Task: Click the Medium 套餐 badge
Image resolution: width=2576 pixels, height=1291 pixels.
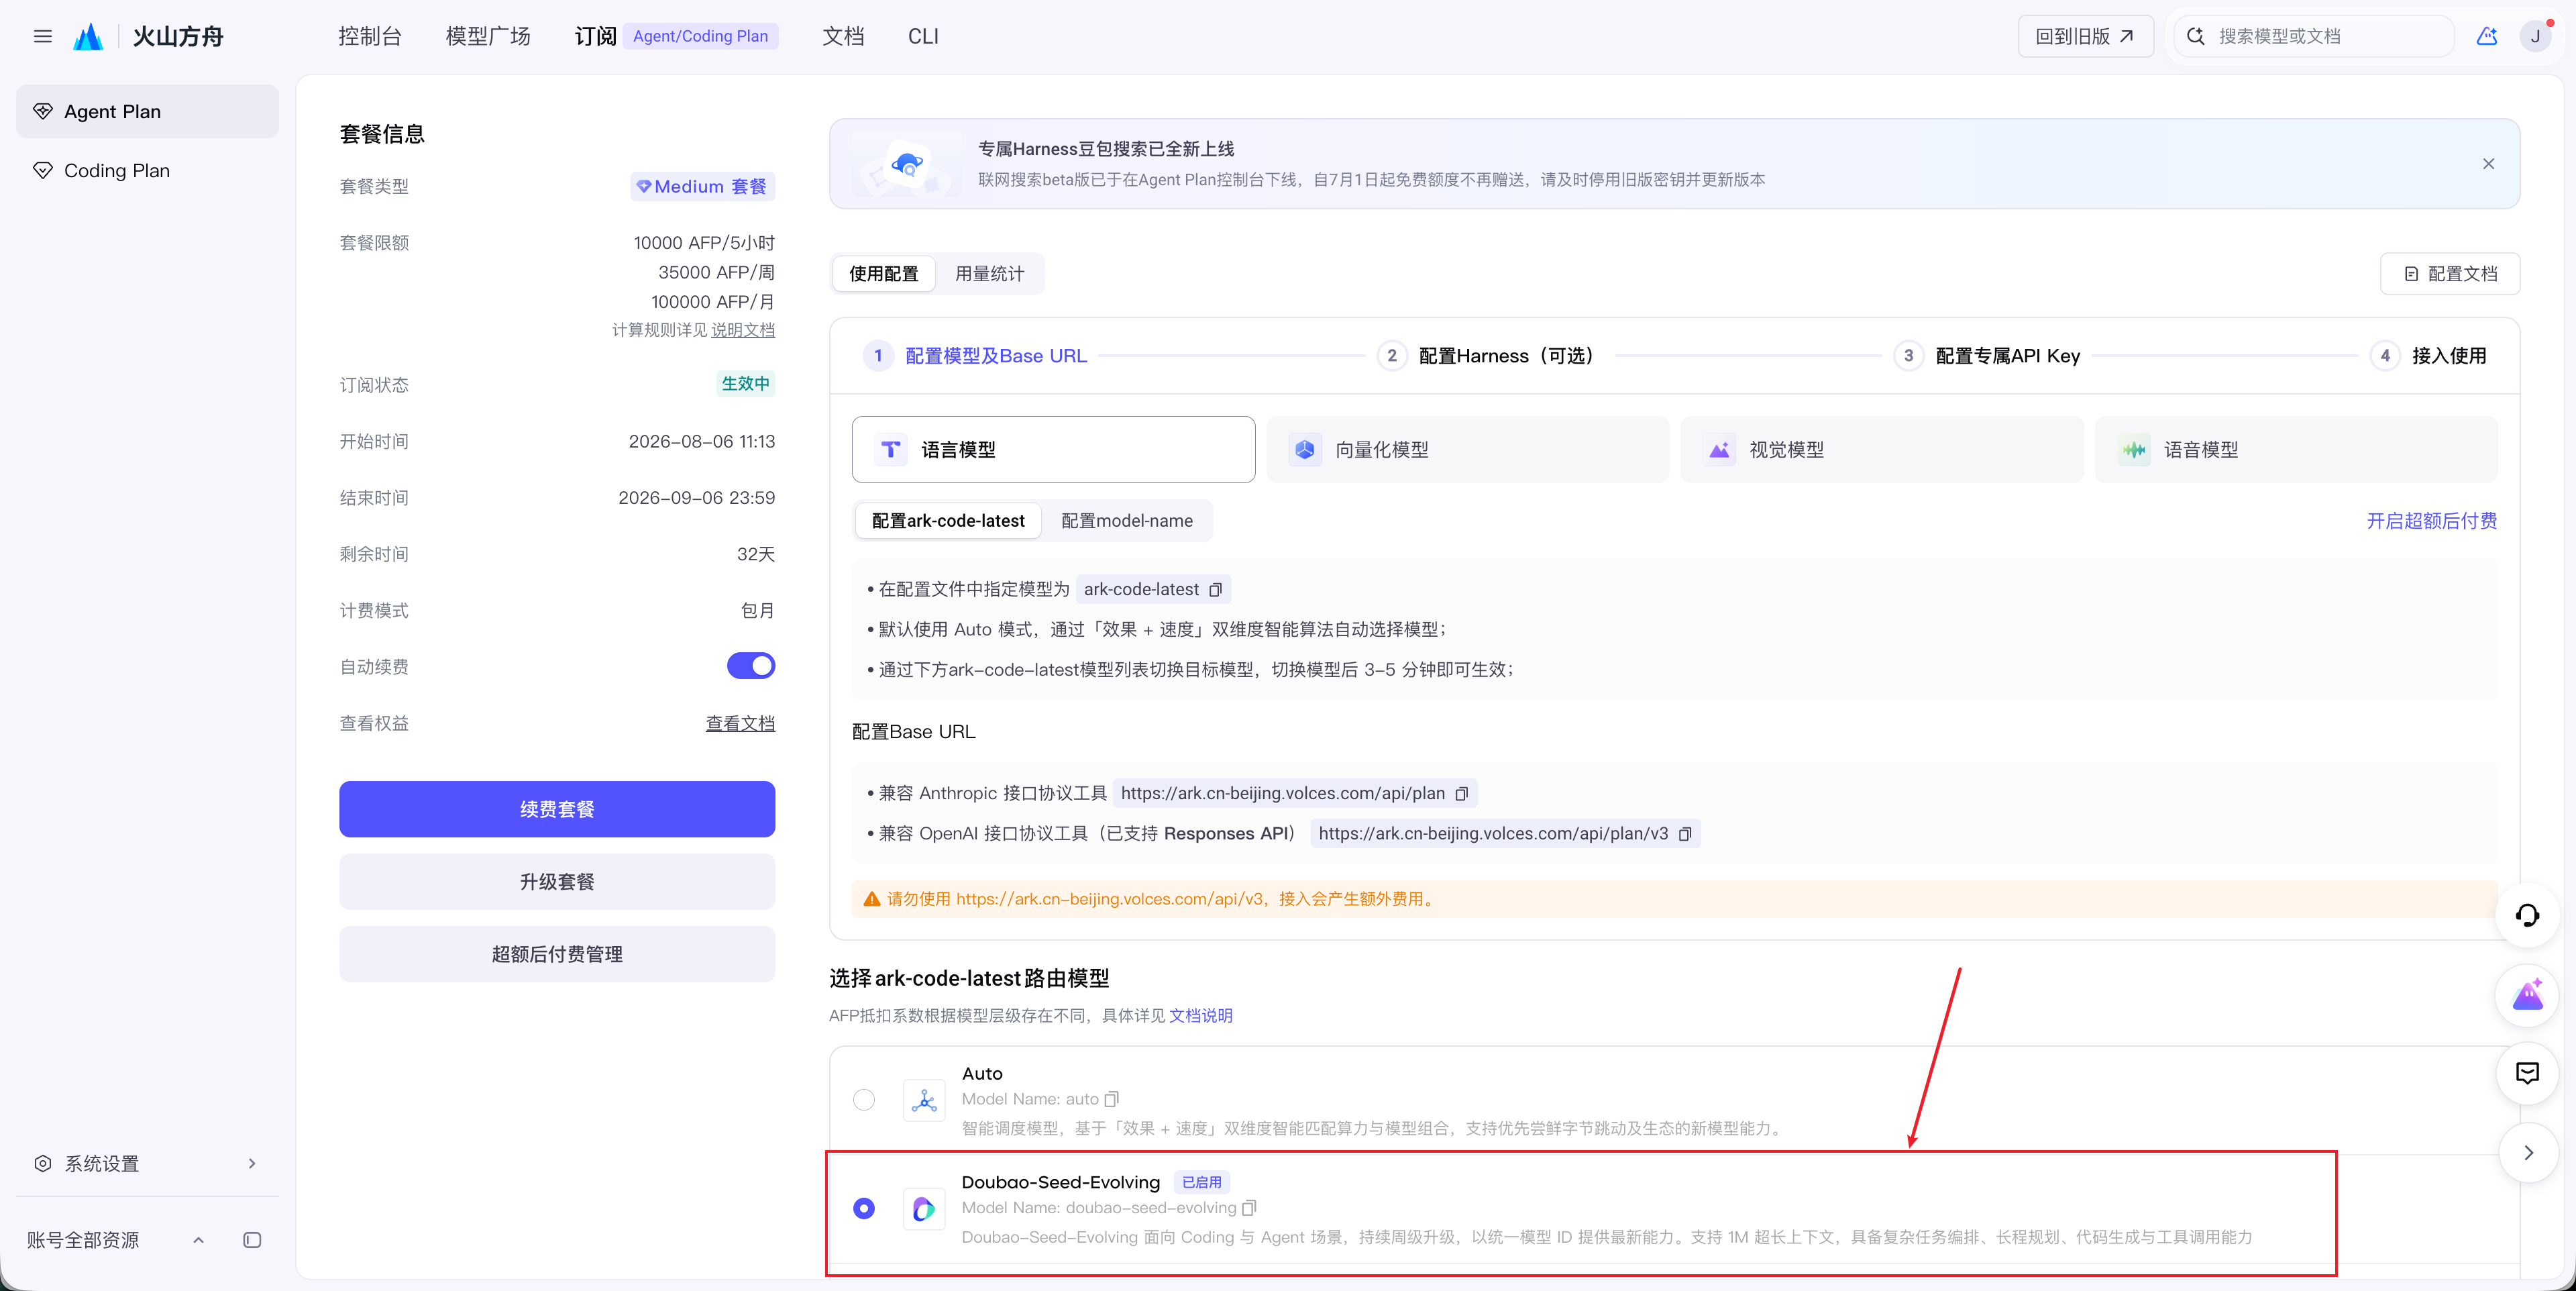Action: pyautogui.click(x=703, y=187)
